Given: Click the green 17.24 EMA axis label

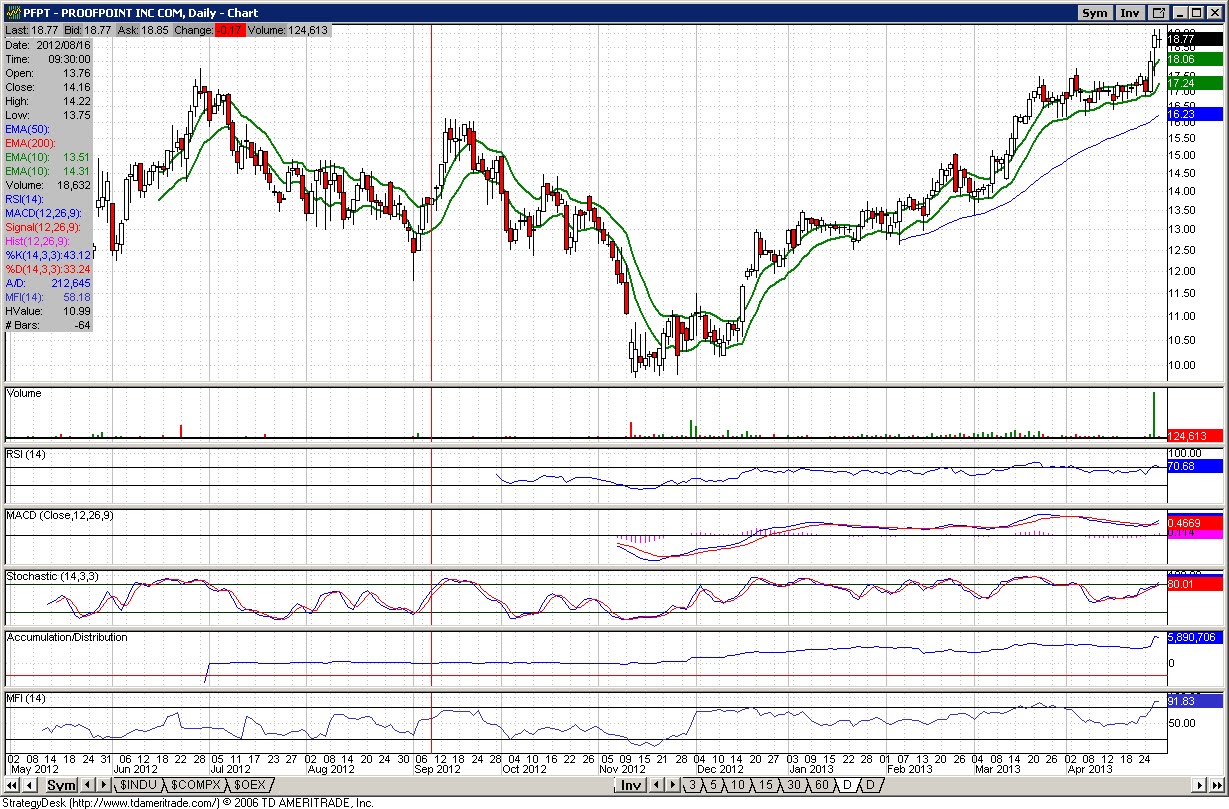Looking at the screenshot, I should pyautogui.click(x=1193, y=84).
